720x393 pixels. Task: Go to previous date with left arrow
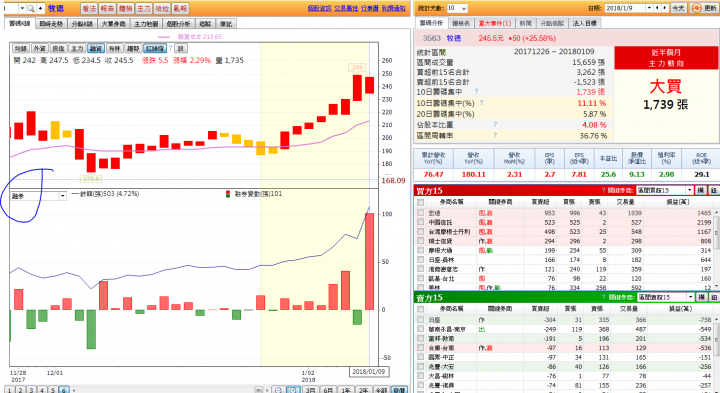657,8
